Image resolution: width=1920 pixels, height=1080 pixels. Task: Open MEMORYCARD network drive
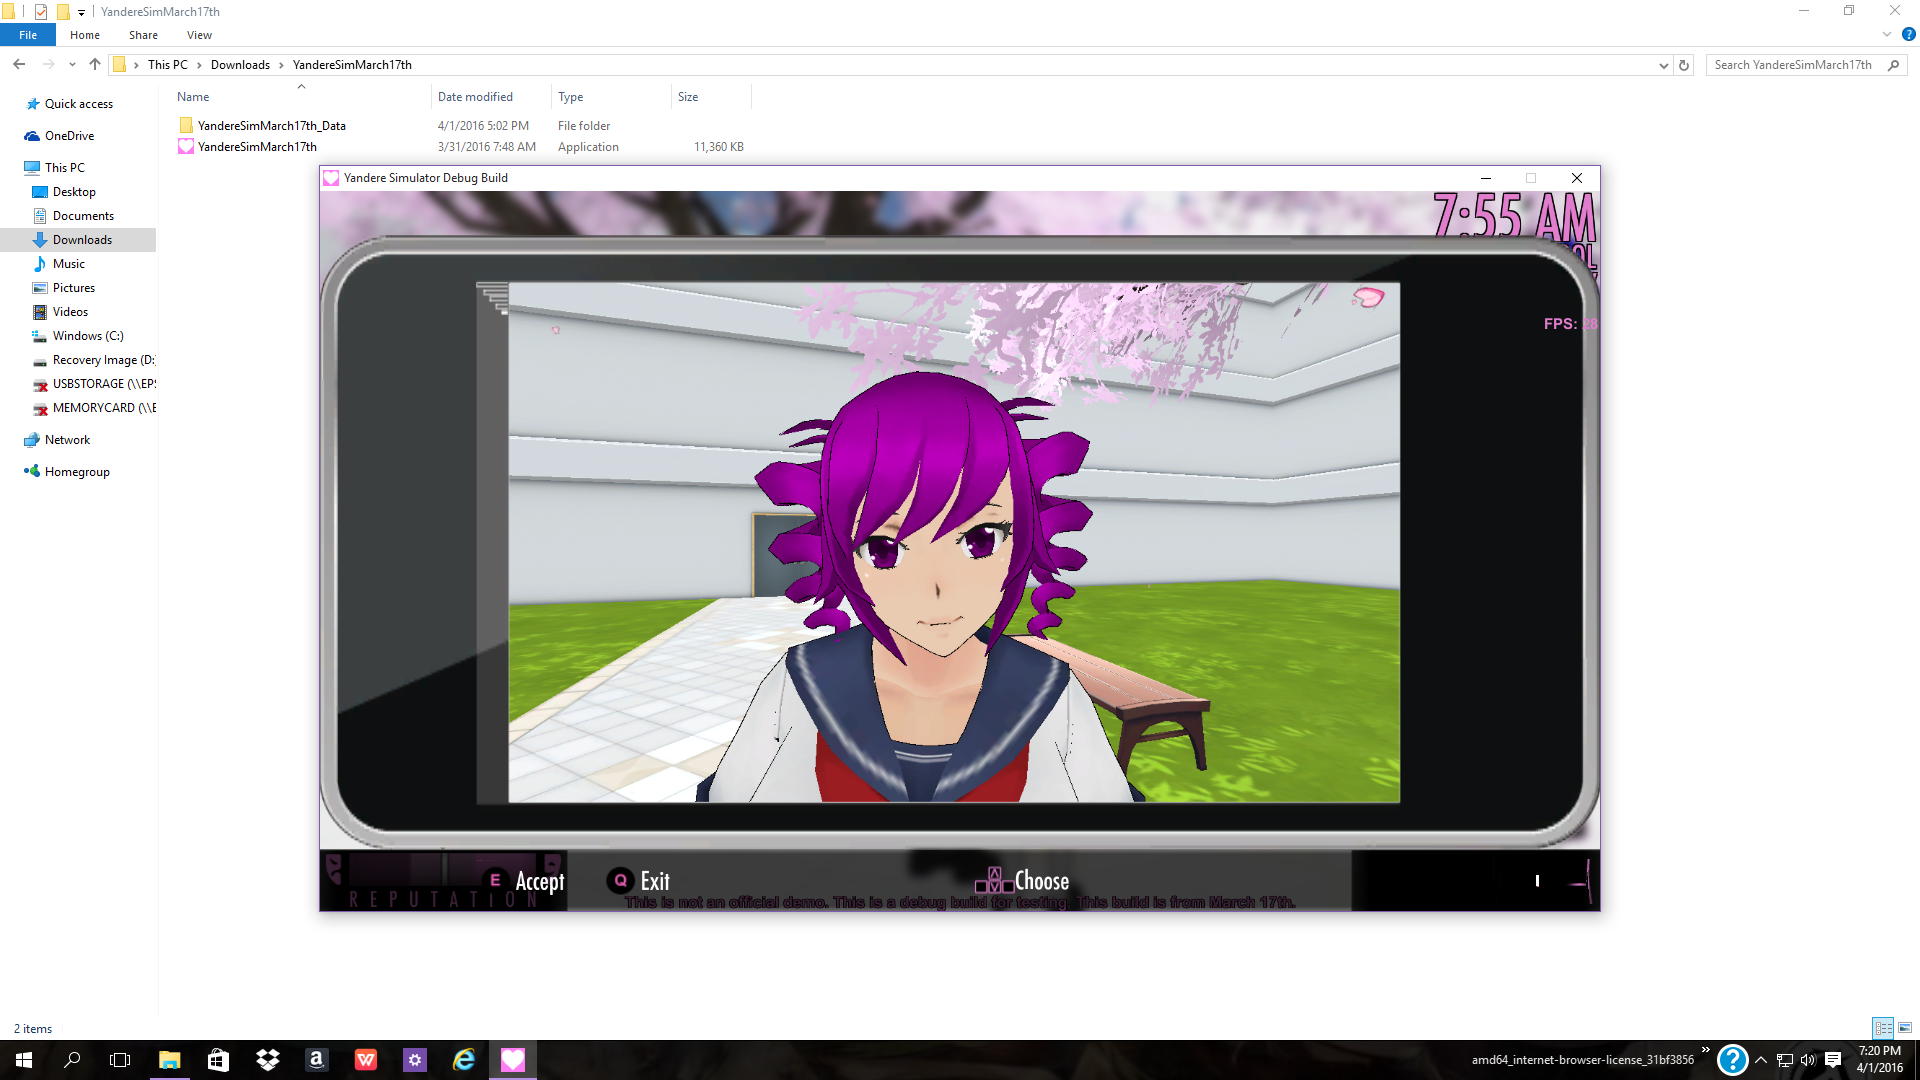(104, 408)
